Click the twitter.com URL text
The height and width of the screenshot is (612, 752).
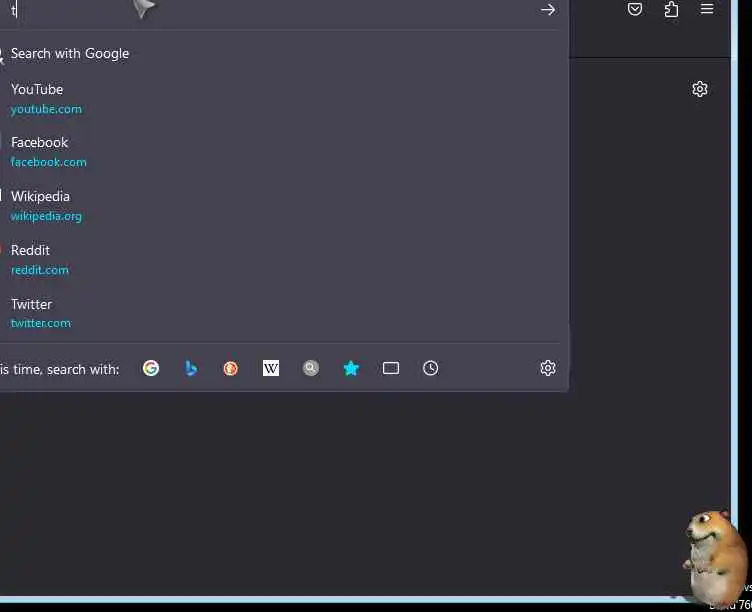click(41, 323)
